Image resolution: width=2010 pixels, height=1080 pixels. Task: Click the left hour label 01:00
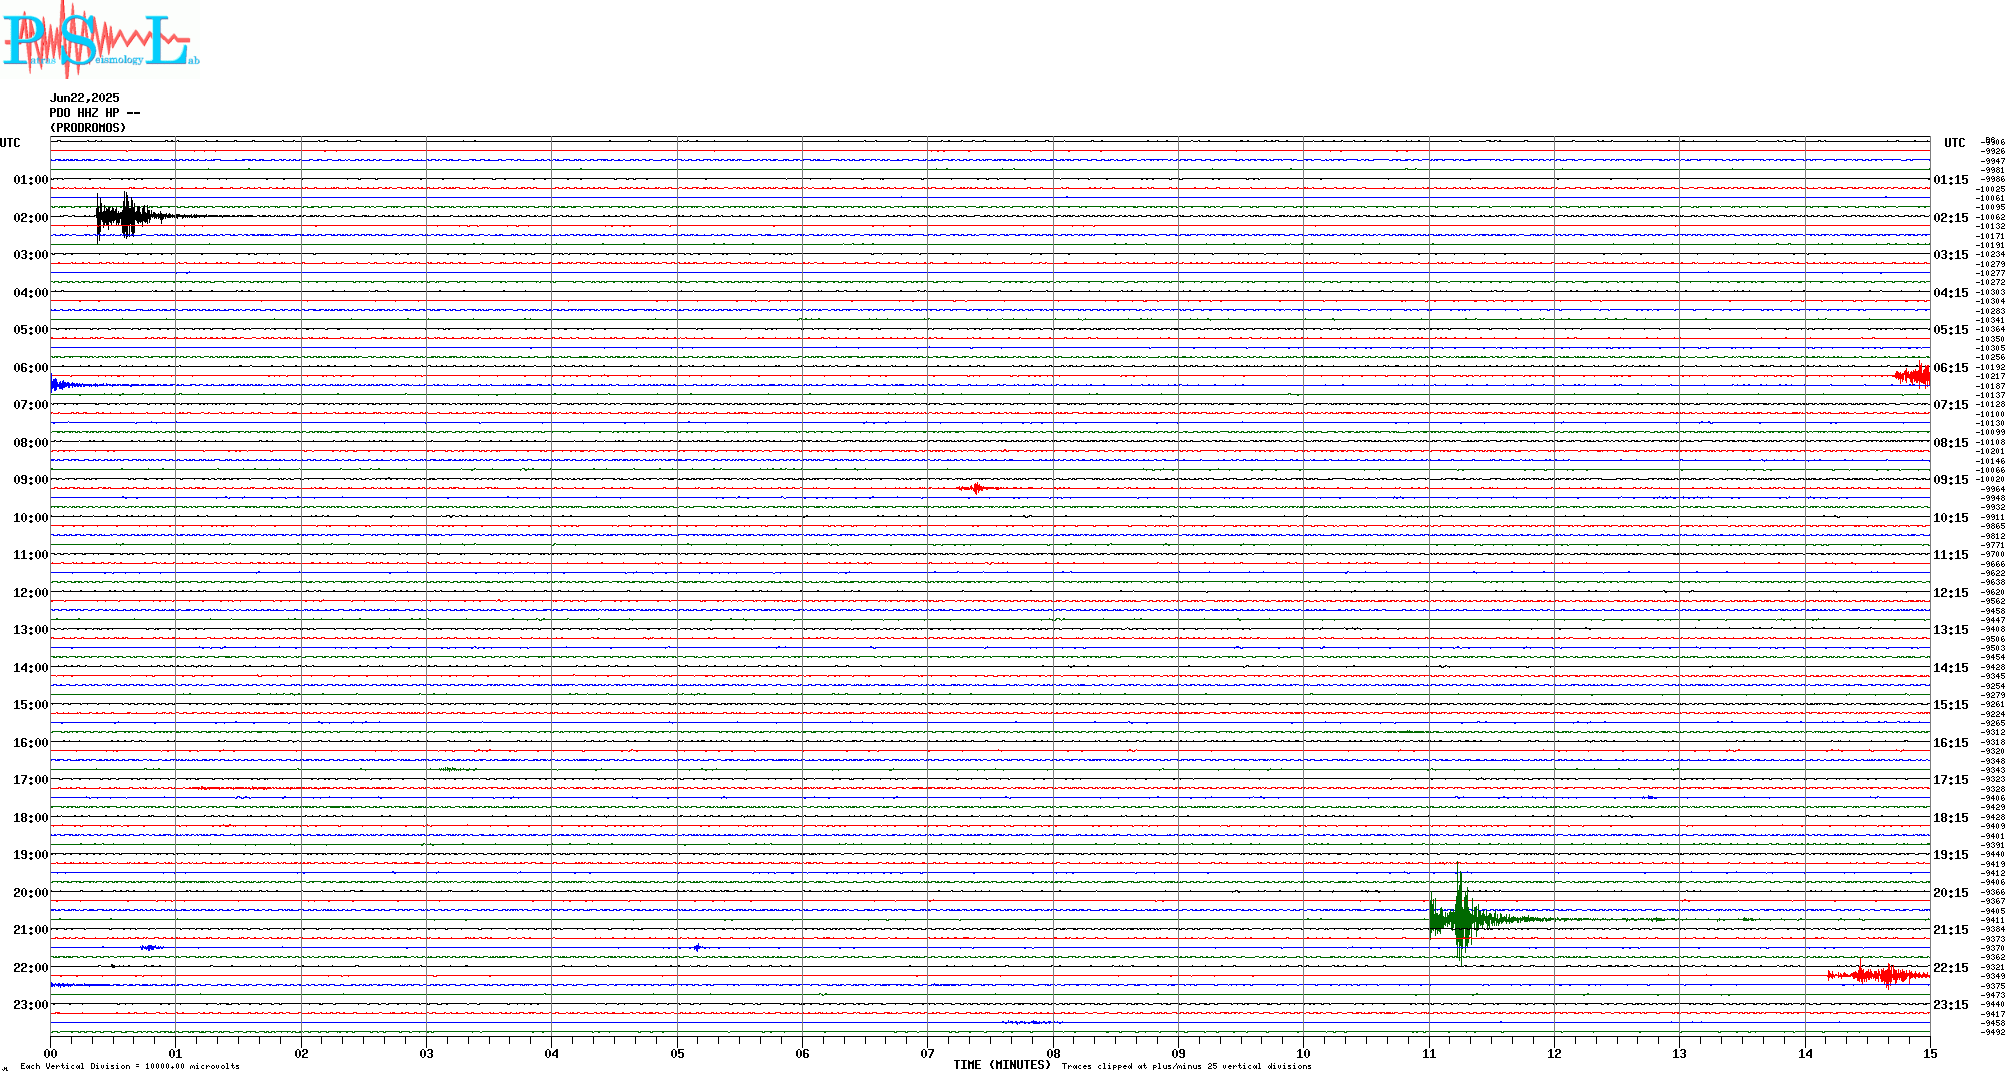click(31, 180)
